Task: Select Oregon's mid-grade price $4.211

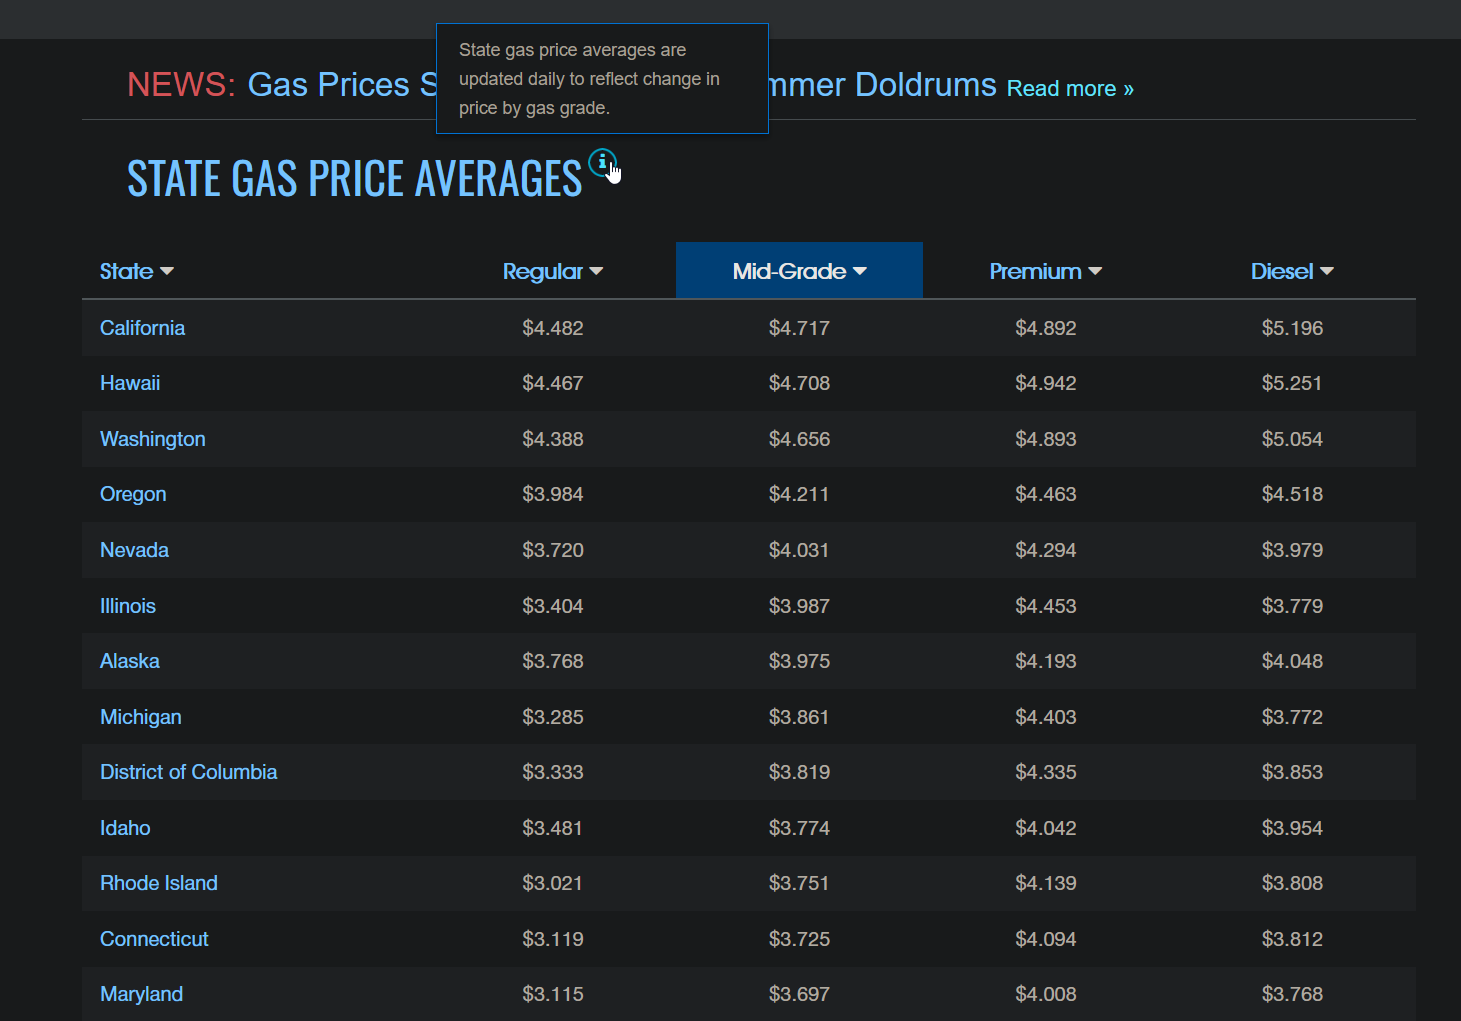Action: (x=799, y=494)
